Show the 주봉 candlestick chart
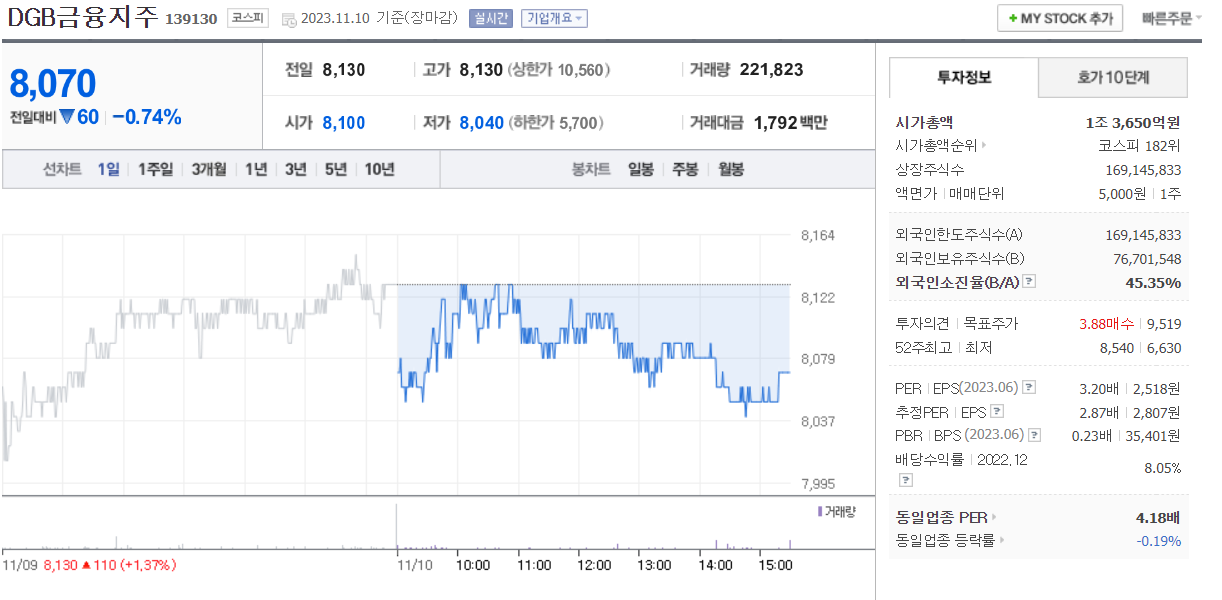 tap(685, 169)
